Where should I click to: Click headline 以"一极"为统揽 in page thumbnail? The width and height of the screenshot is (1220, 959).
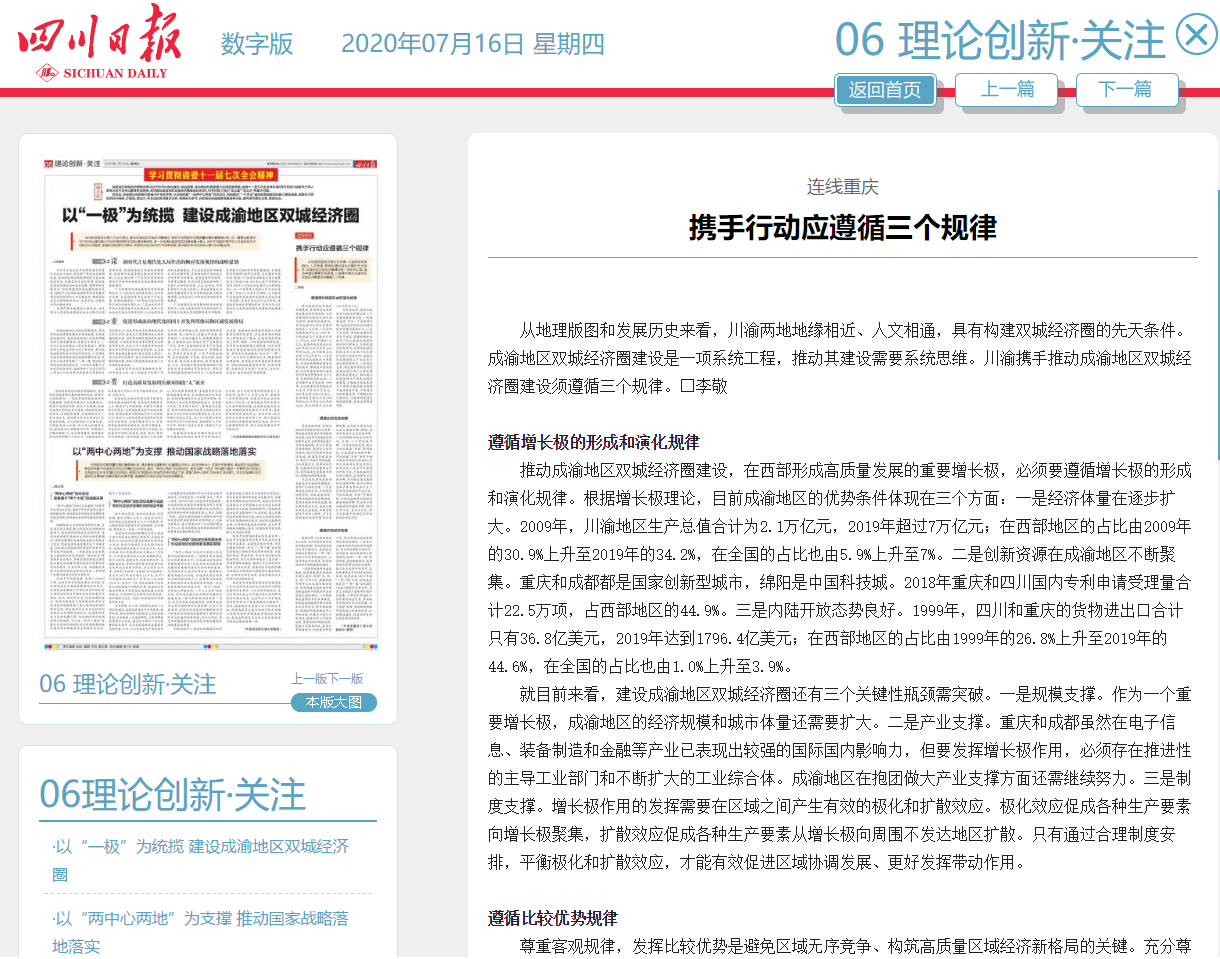tap(210, 216)
